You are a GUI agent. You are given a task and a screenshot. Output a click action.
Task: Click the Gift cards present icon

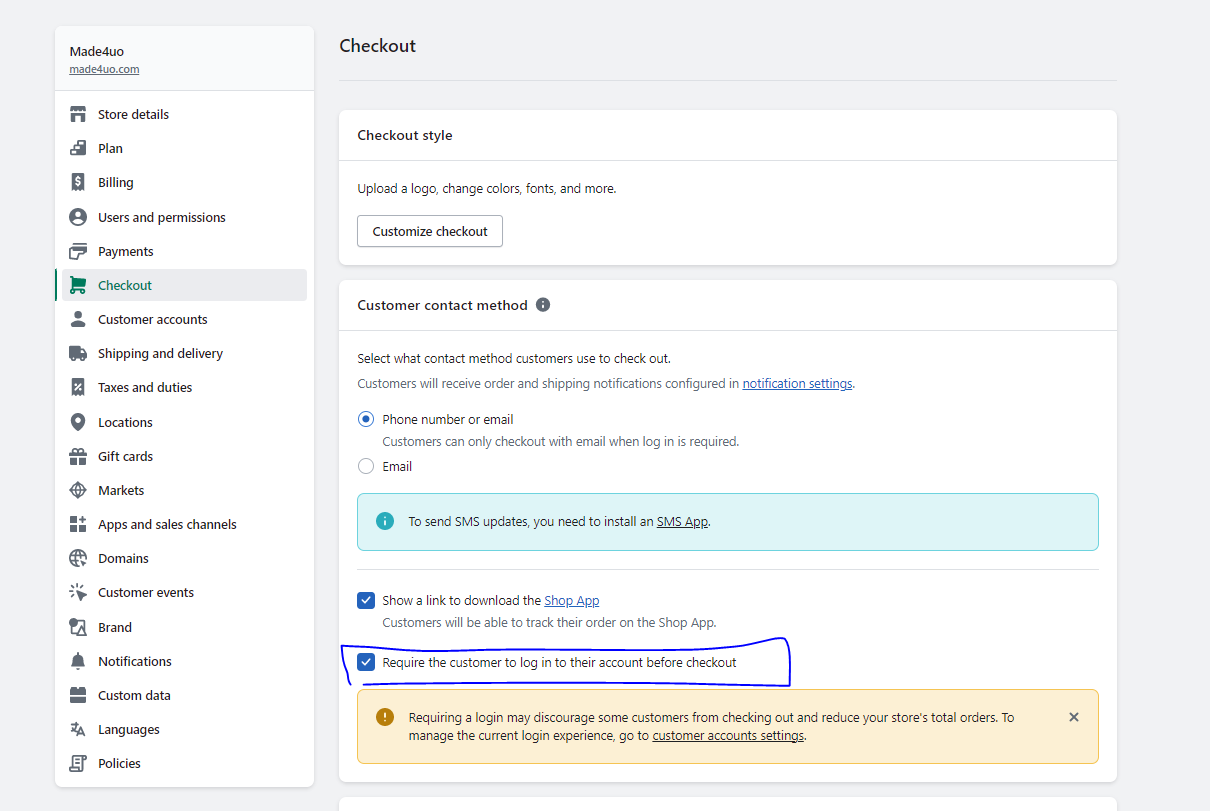(78, 456)
